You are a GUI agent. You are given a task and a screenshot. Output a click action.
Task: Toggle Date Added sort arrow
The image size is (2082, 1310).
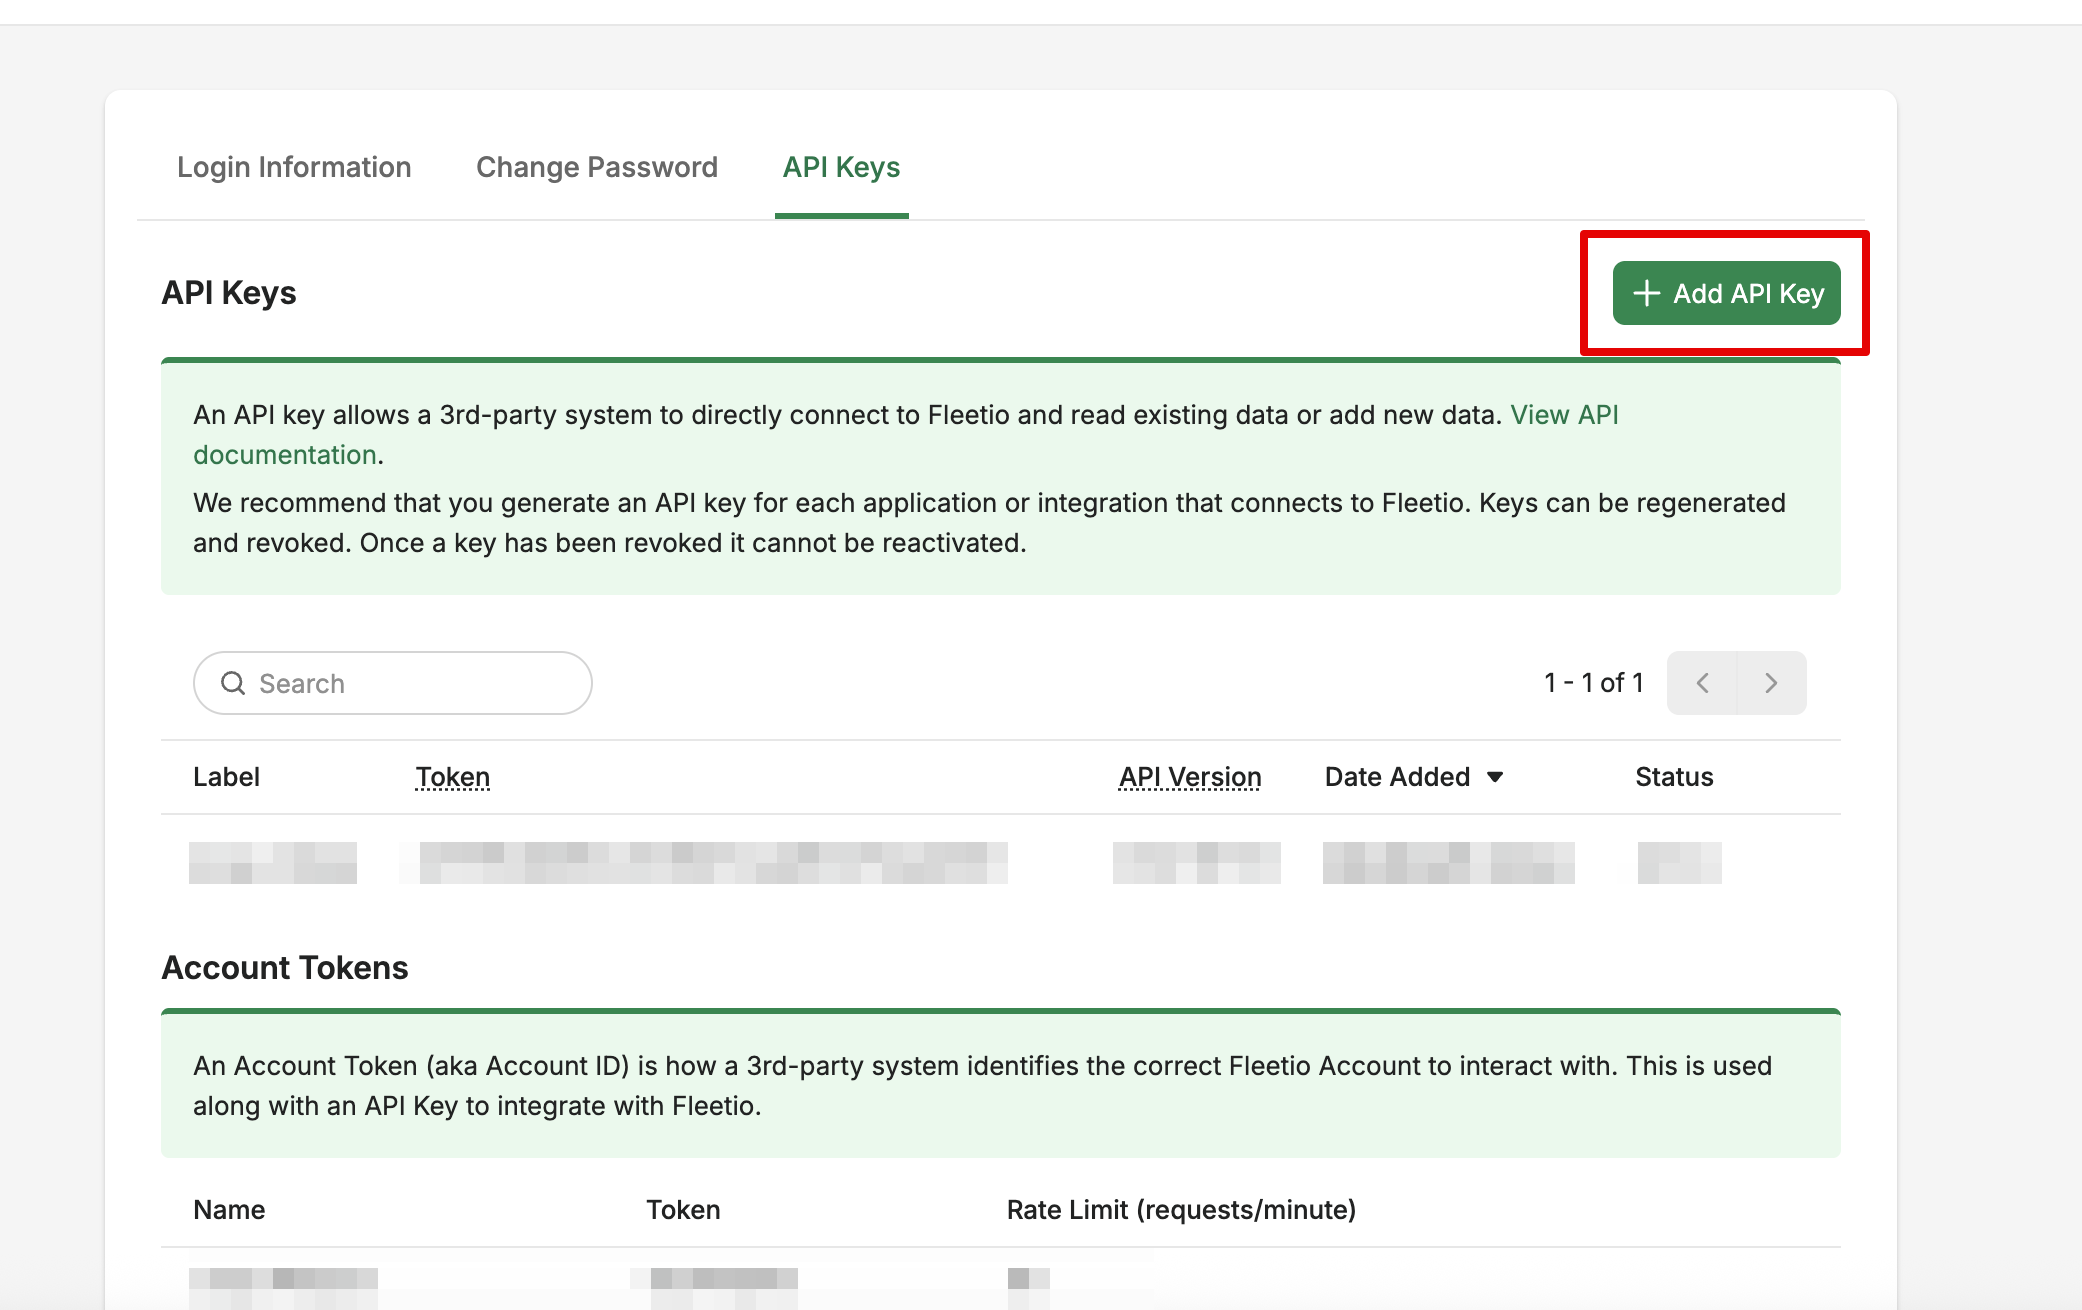[1495, 777]
